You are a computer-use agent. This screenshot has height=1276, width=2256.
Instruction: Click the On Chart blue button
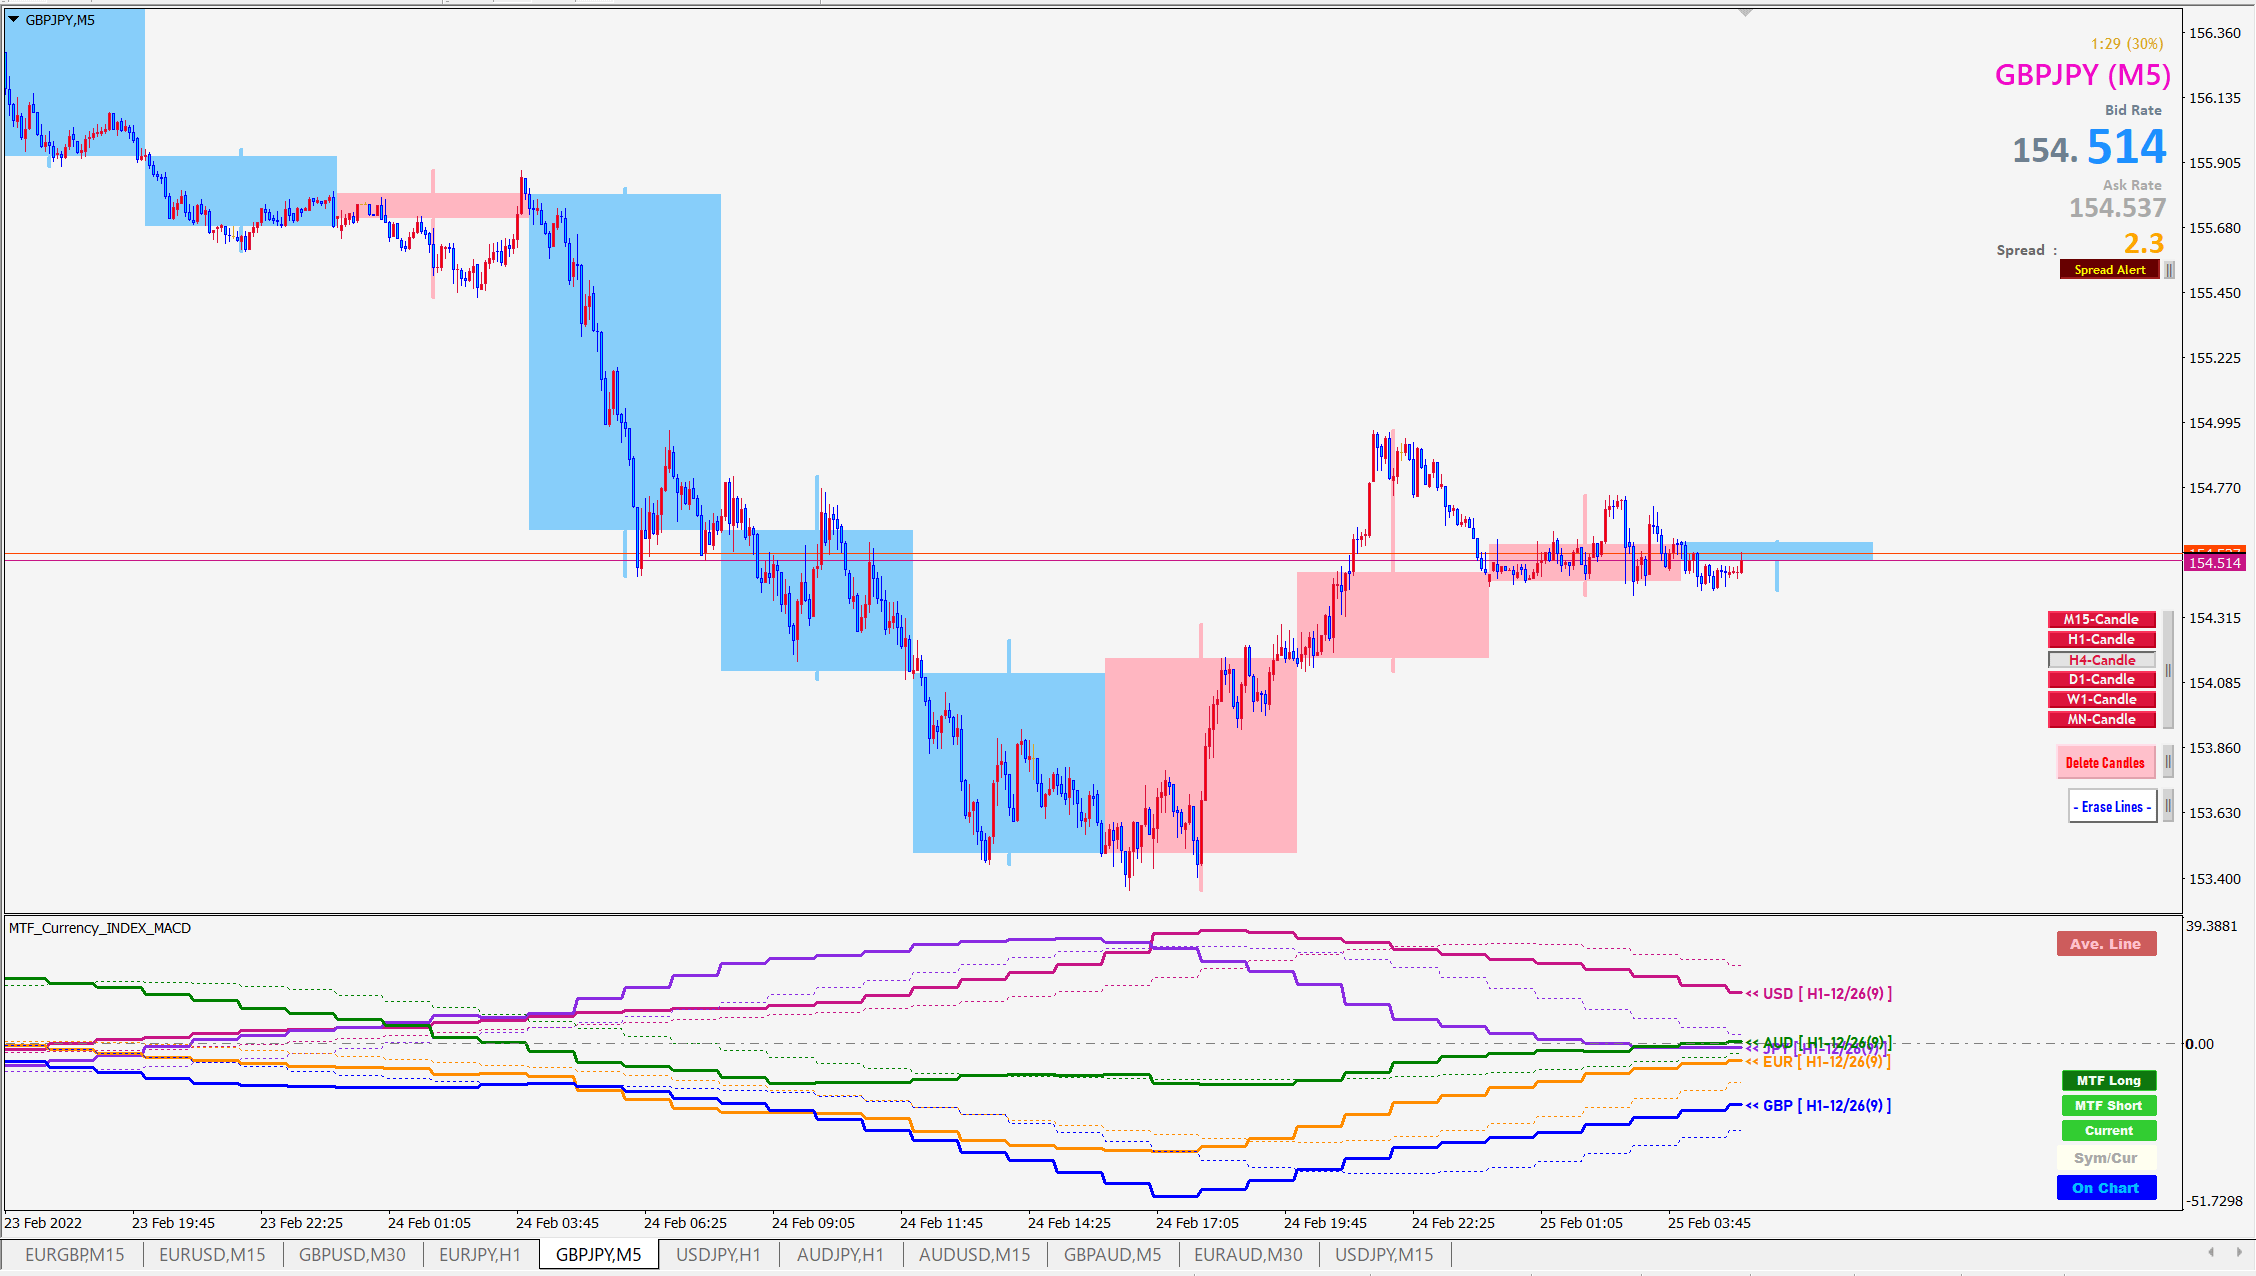pyautogui.click(x=2105, y=1188)
